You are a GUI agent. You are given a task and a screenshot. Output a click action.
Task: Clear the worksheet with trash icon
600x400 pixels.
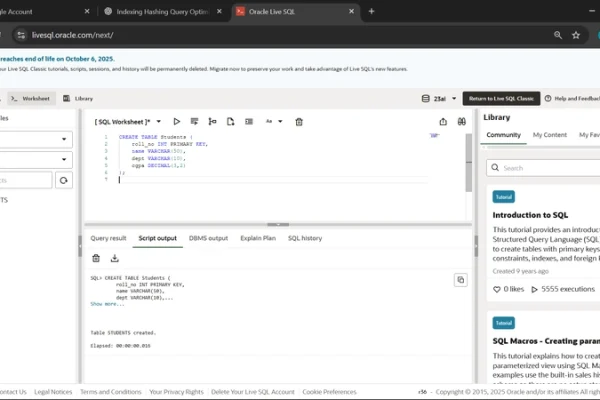click(x=298, y=121)
